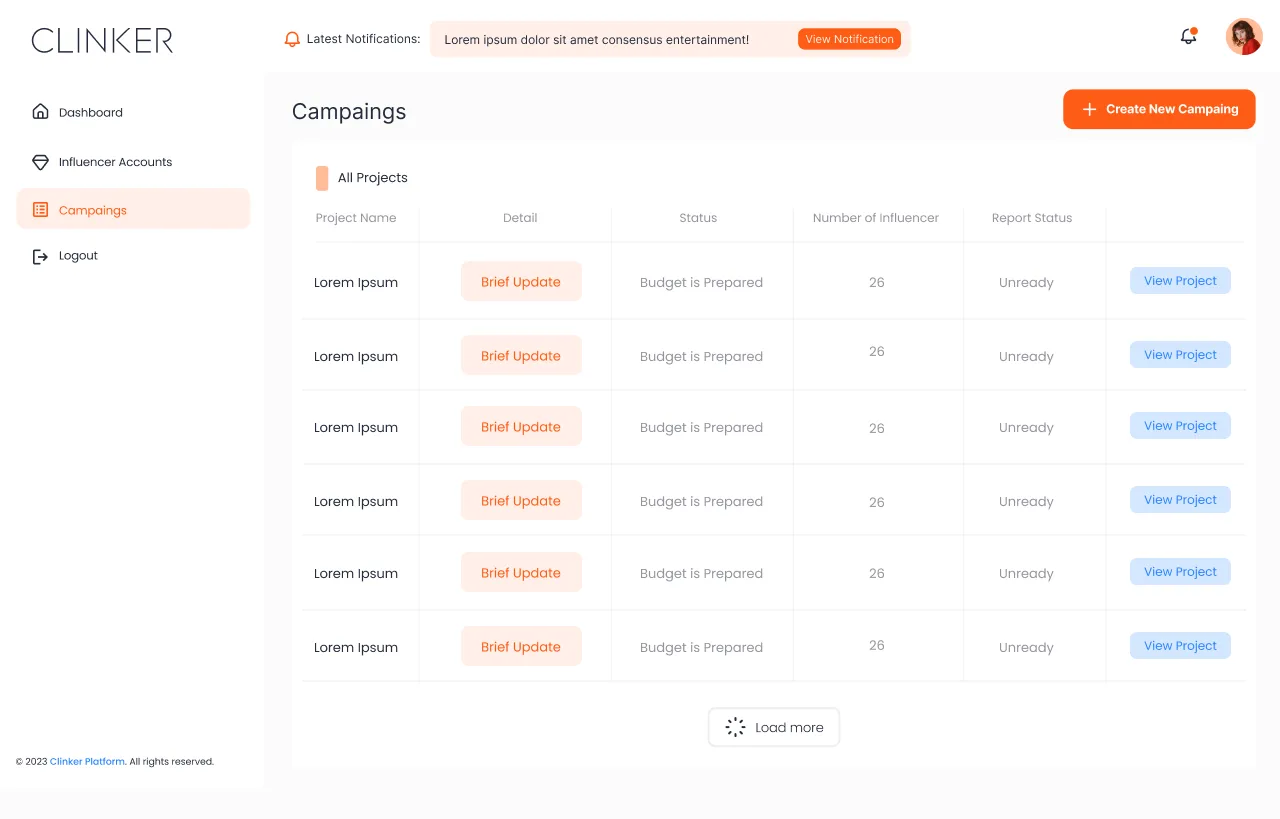Click Unready status in the first row
This screenshot has width=1280, height=819.
tap(1026, 283)
